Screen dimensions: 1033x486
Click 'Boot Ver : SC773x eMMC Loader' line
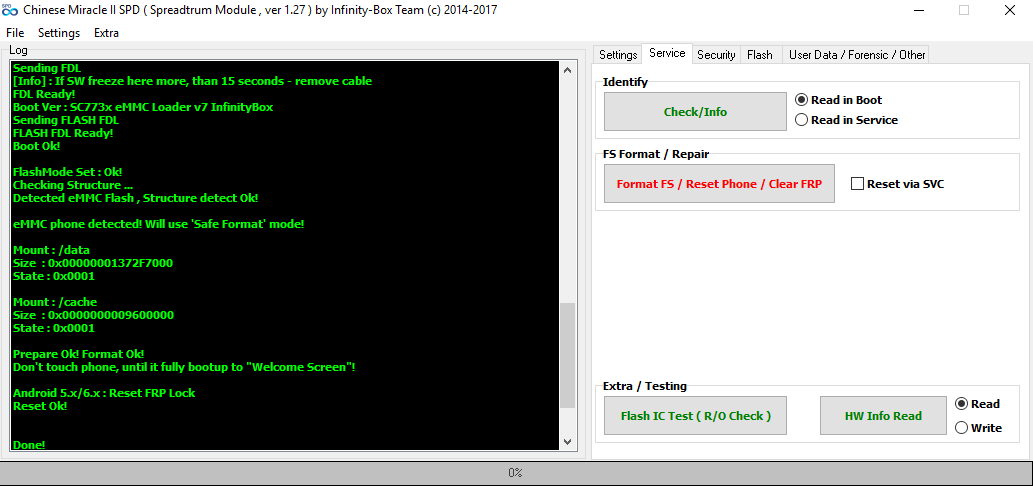point(142,107)
